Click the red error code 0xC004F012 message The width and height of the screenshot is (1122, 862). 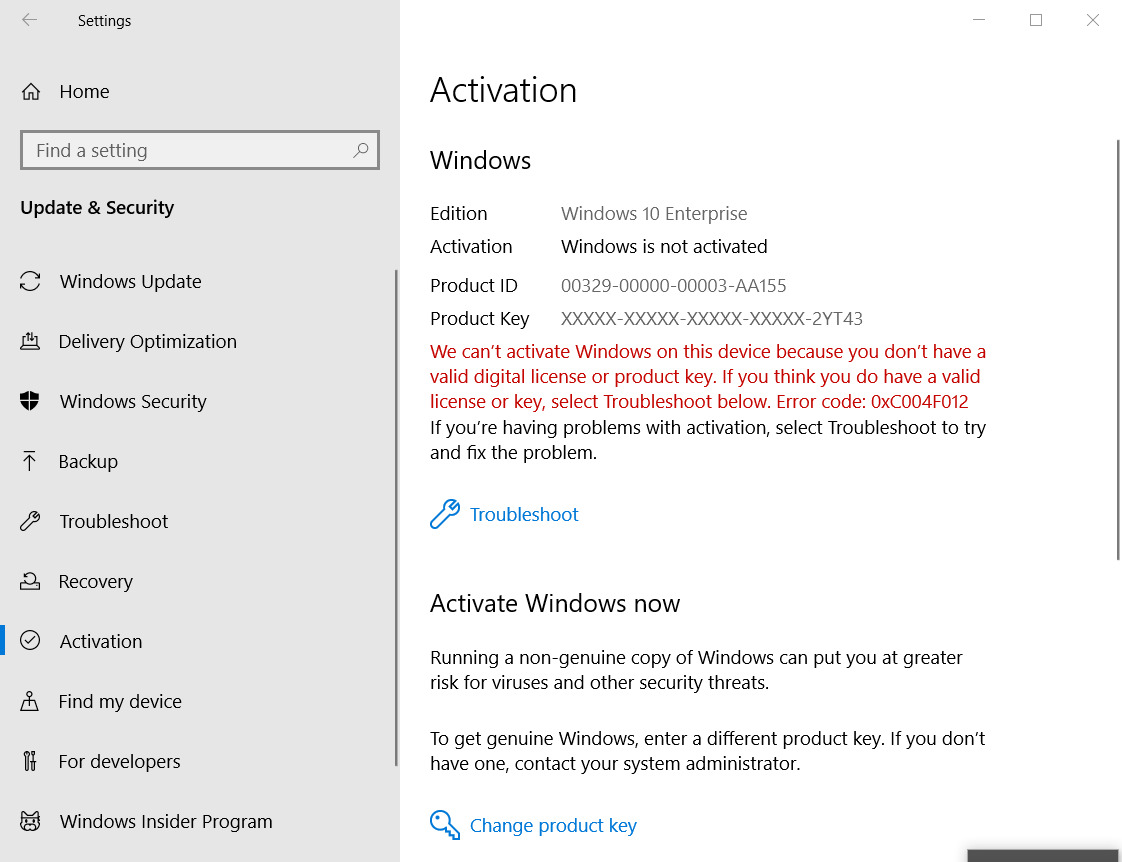tap(708, 376)
